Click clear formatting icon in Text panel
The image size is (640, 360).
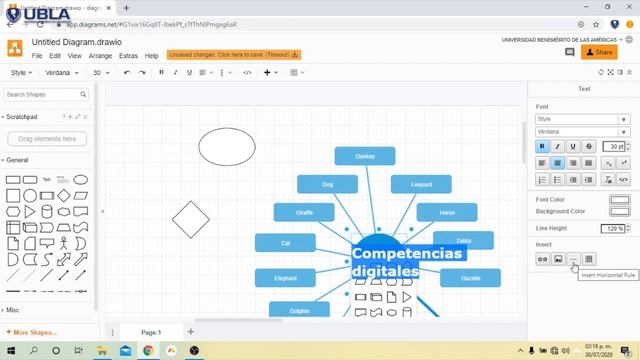point(608,180)
